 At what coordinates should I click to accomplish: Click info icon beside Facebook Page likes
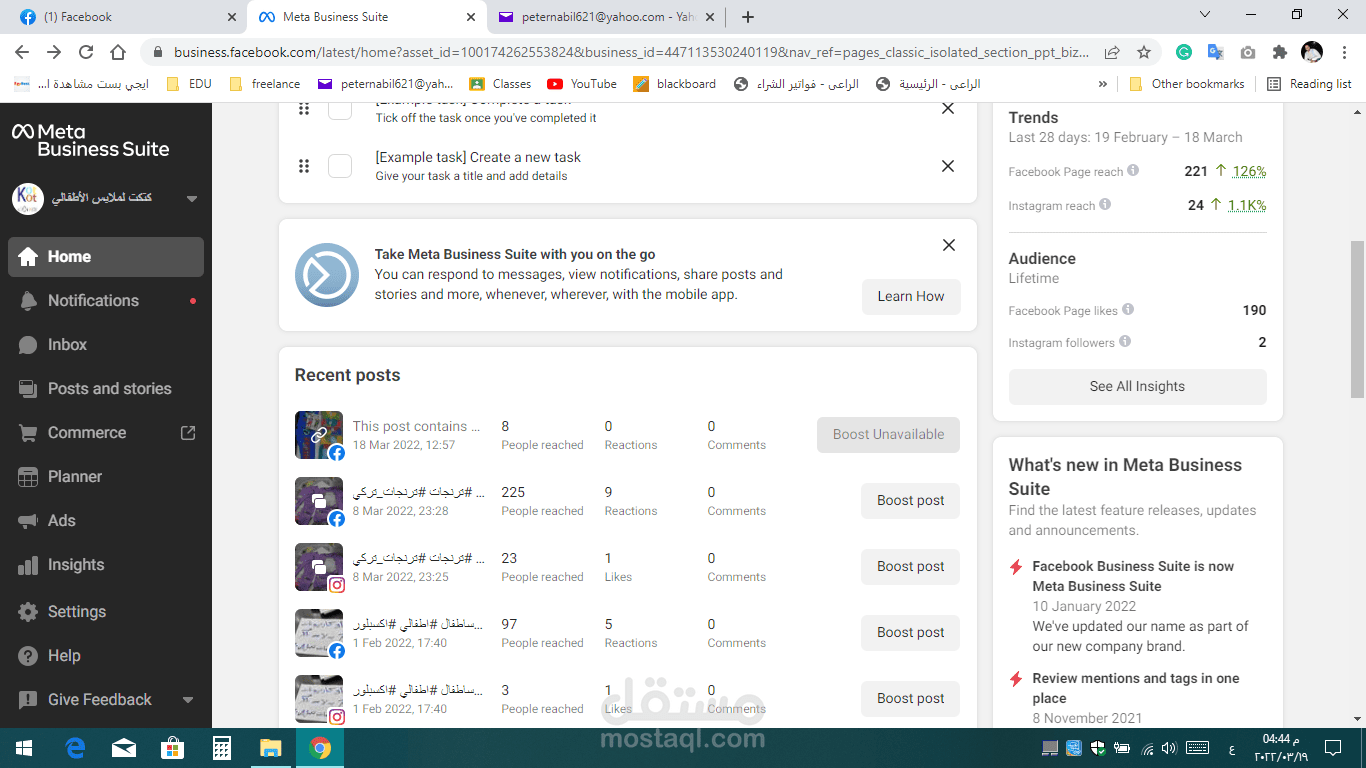click(x=1128, y=309)
